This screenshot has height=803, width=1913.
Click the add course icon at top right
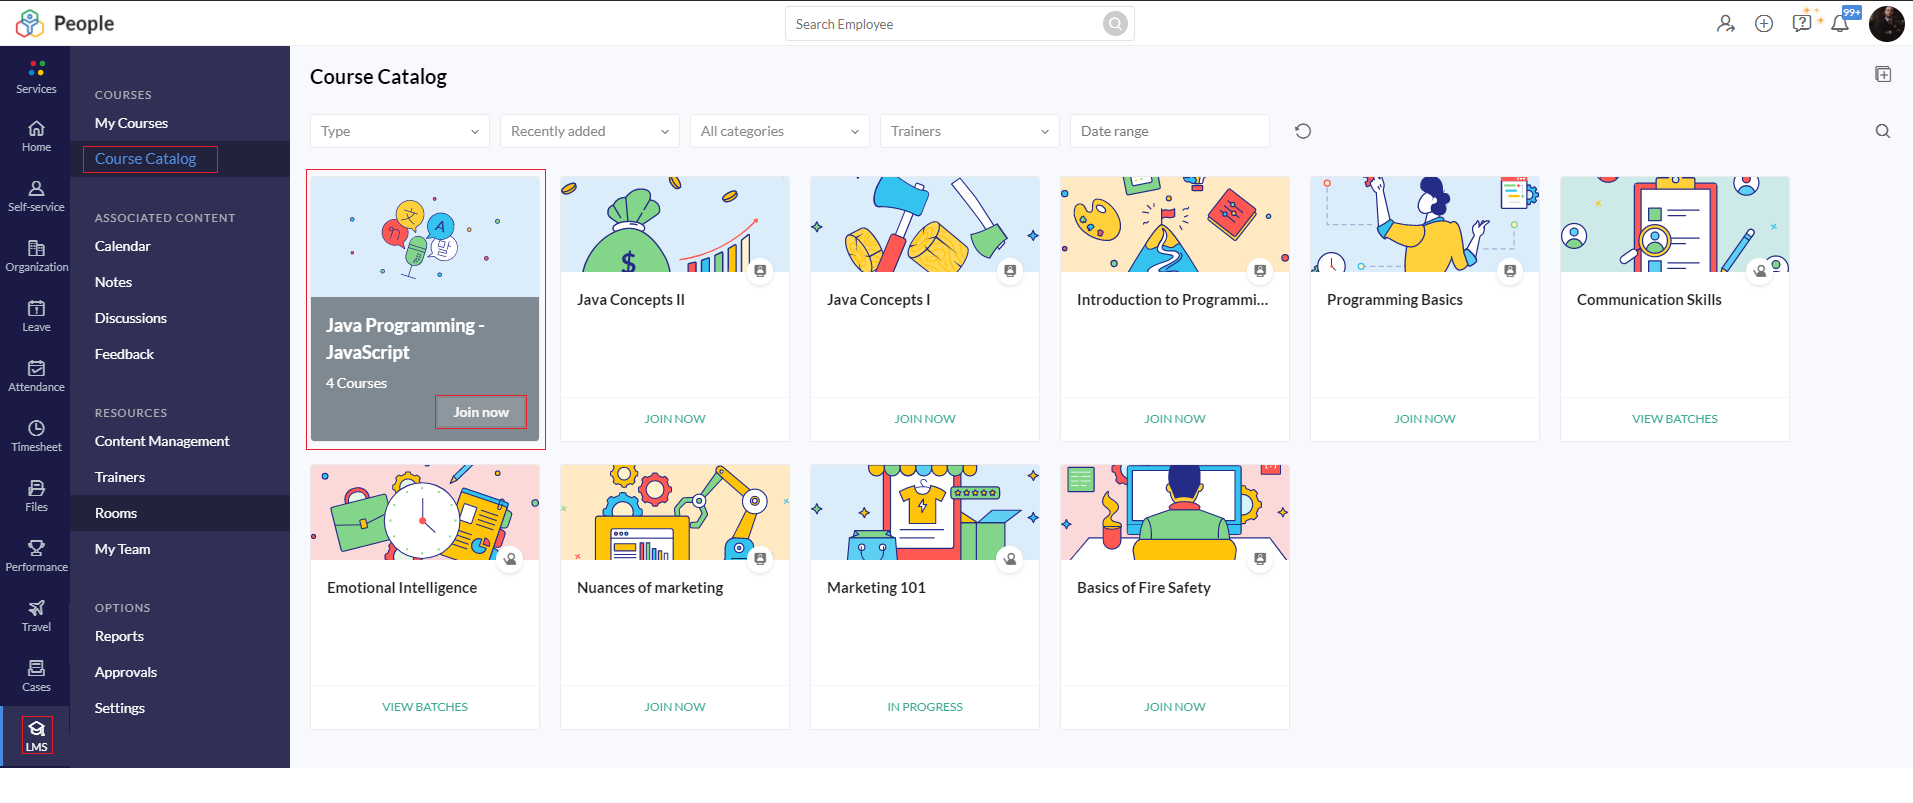pos(1883,74)
